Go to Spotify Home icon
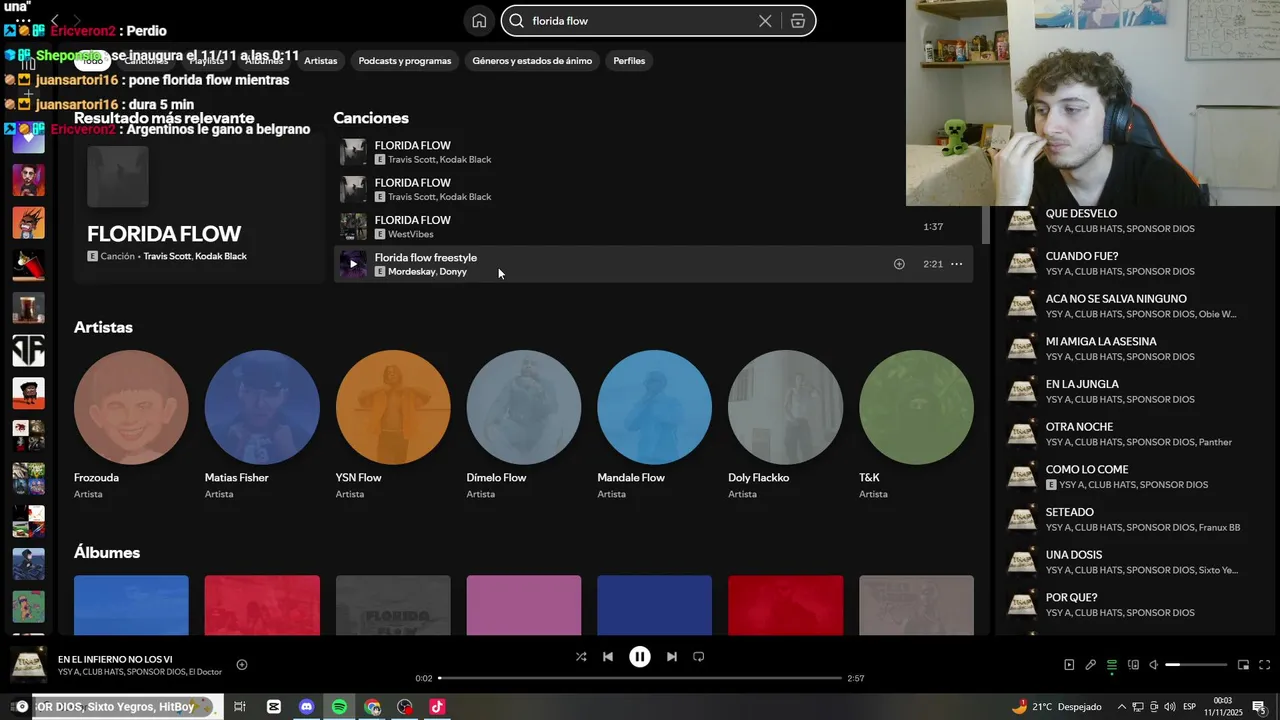This screenshot has width=1280, height=720. click(479, 21)
